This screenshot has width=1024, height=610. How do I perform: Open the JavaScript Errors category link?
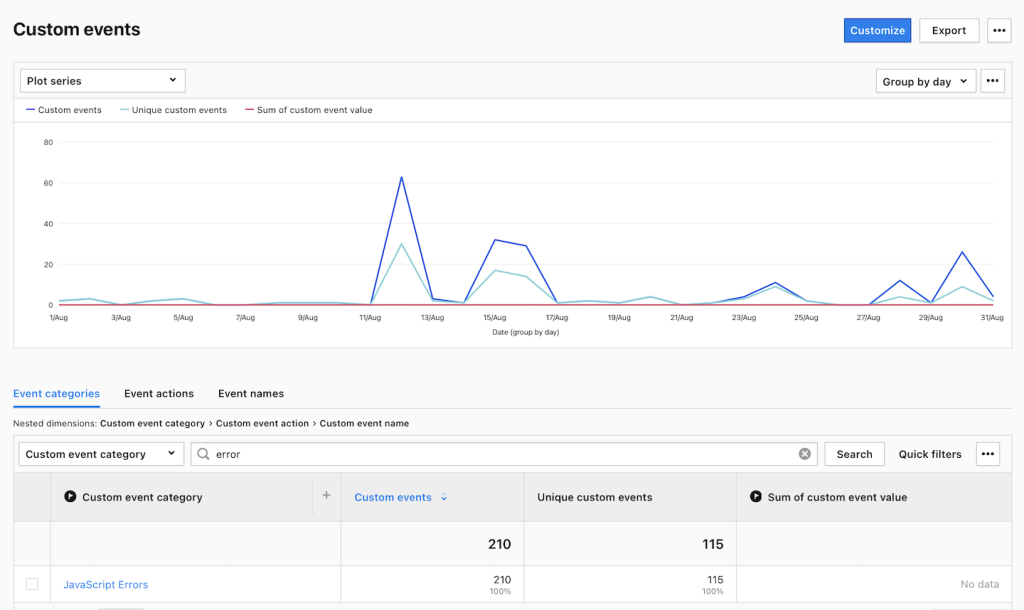click(105, 585)
